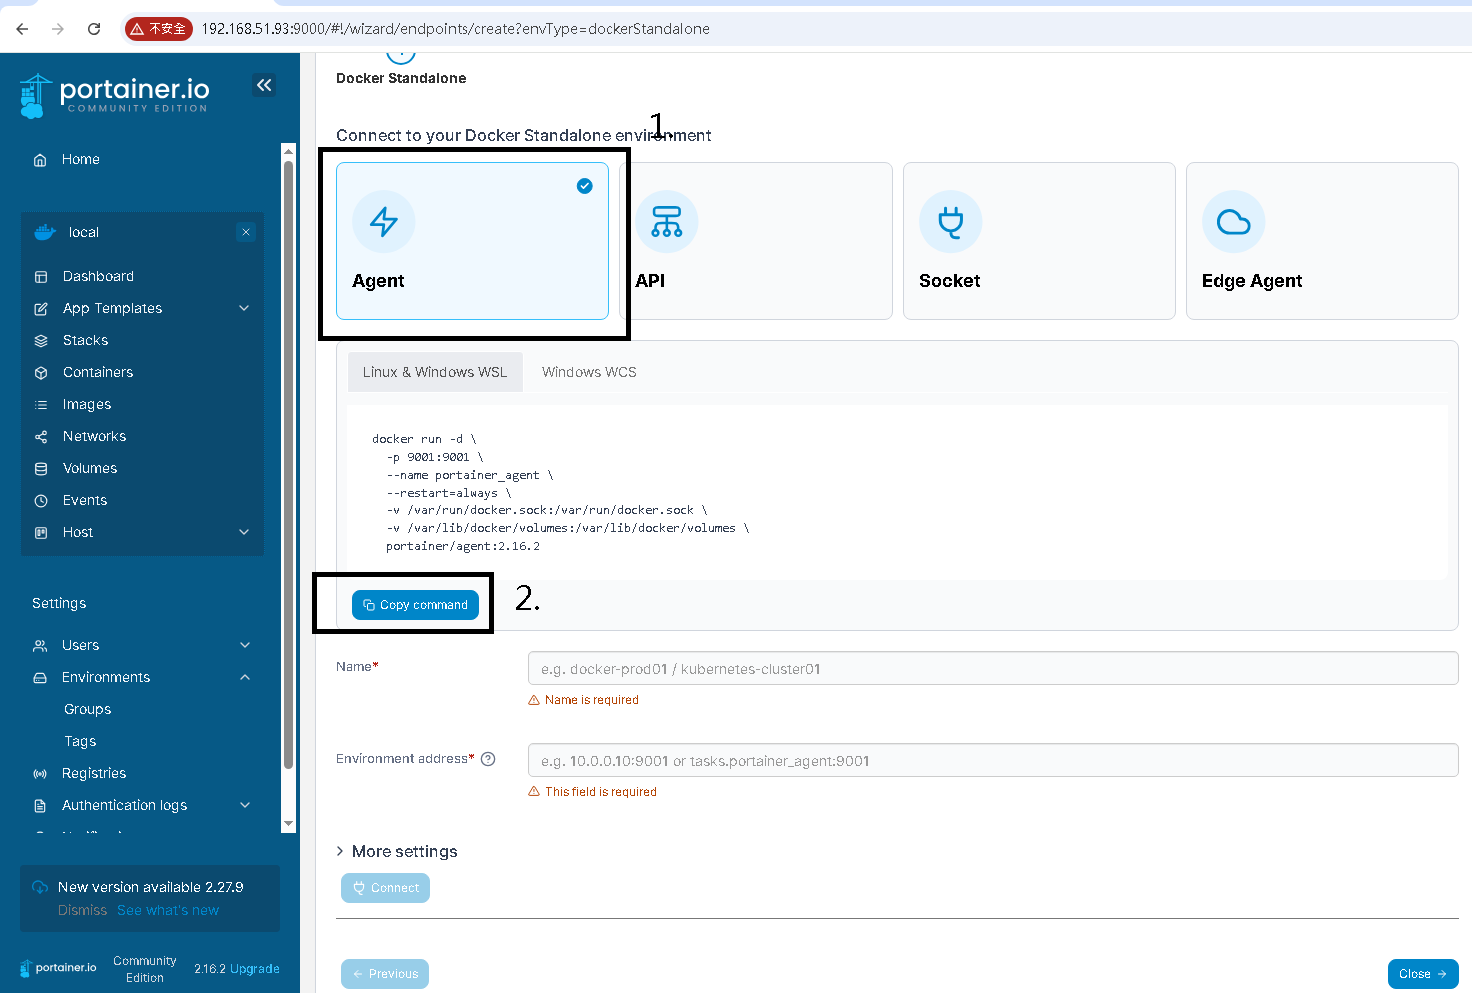Screen dimensions: 1472x993
Task: Collapse Environments submenu chevron
Action: pos(245,677)
